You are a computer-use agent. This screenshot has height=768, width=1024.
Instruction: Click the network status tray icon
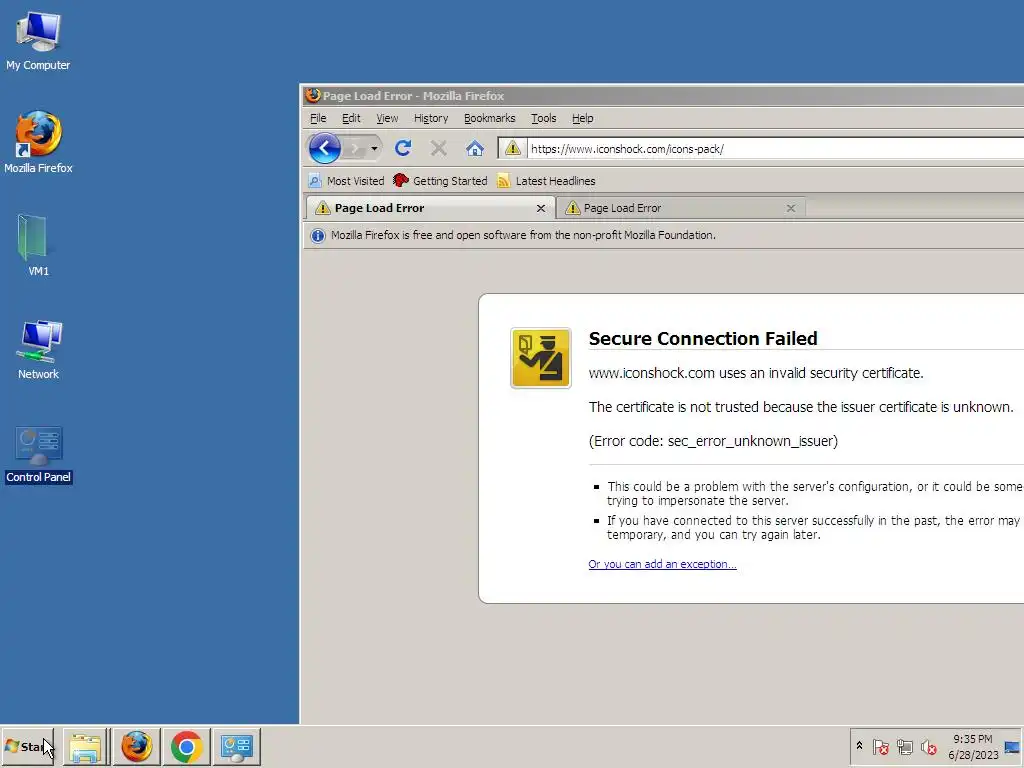tap(904, 746)
